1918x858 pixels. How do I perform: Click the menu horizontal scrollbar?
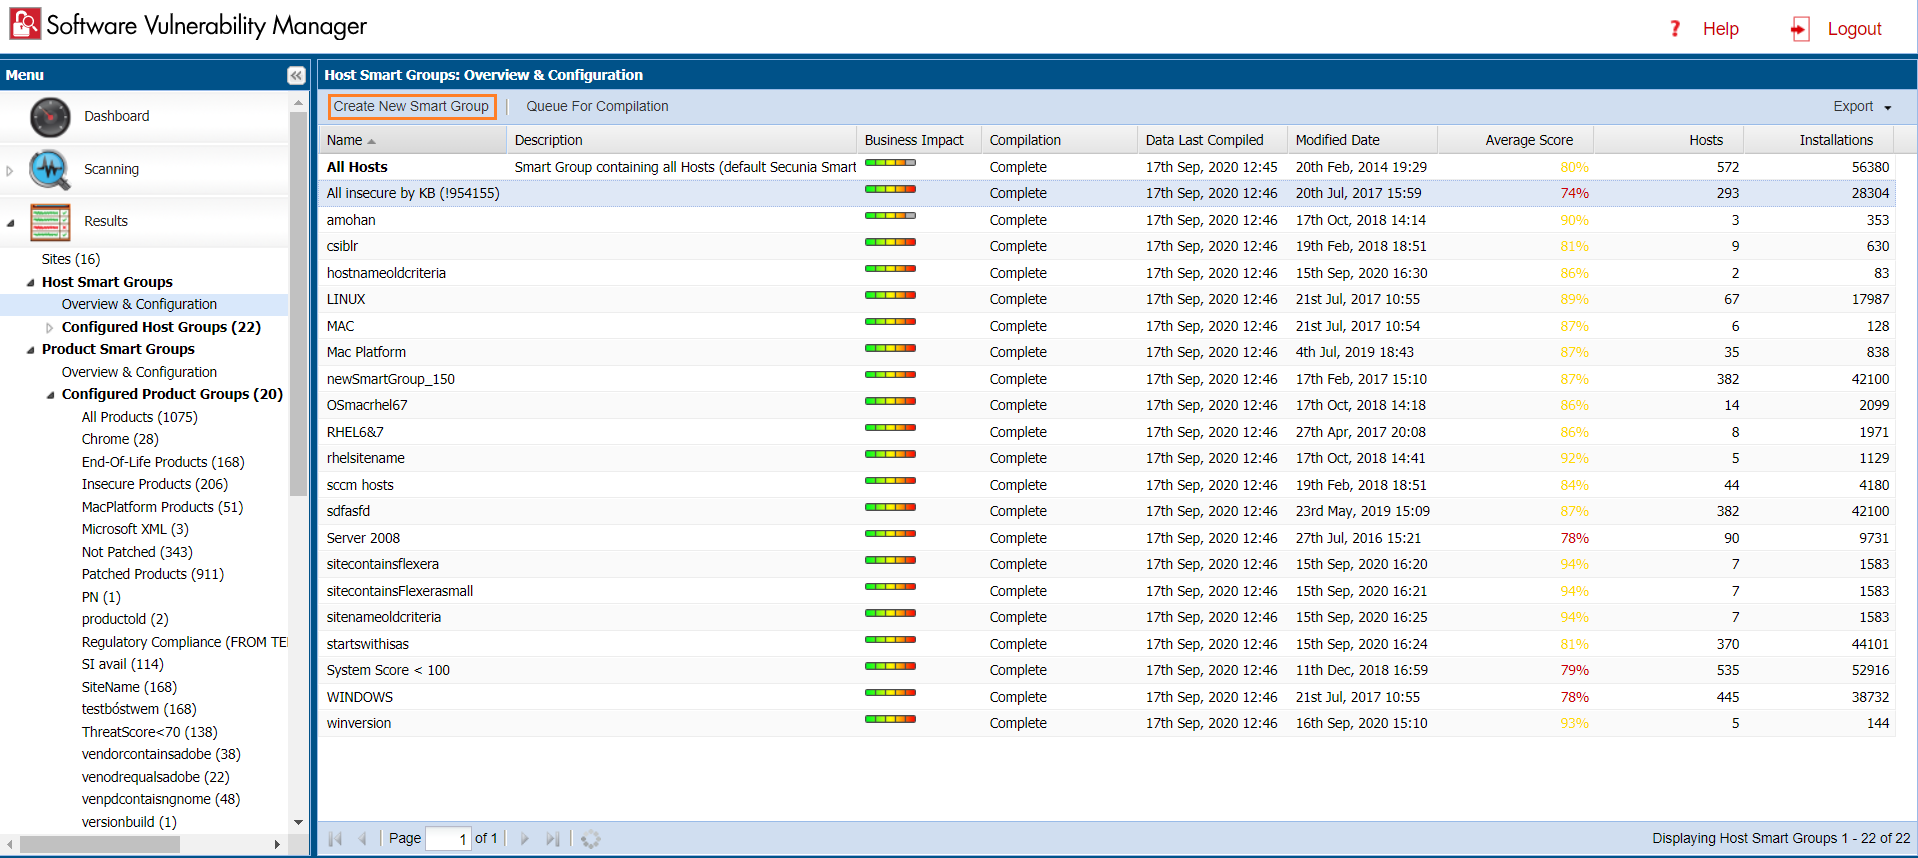pyautogui.click(x=100, y=845)
